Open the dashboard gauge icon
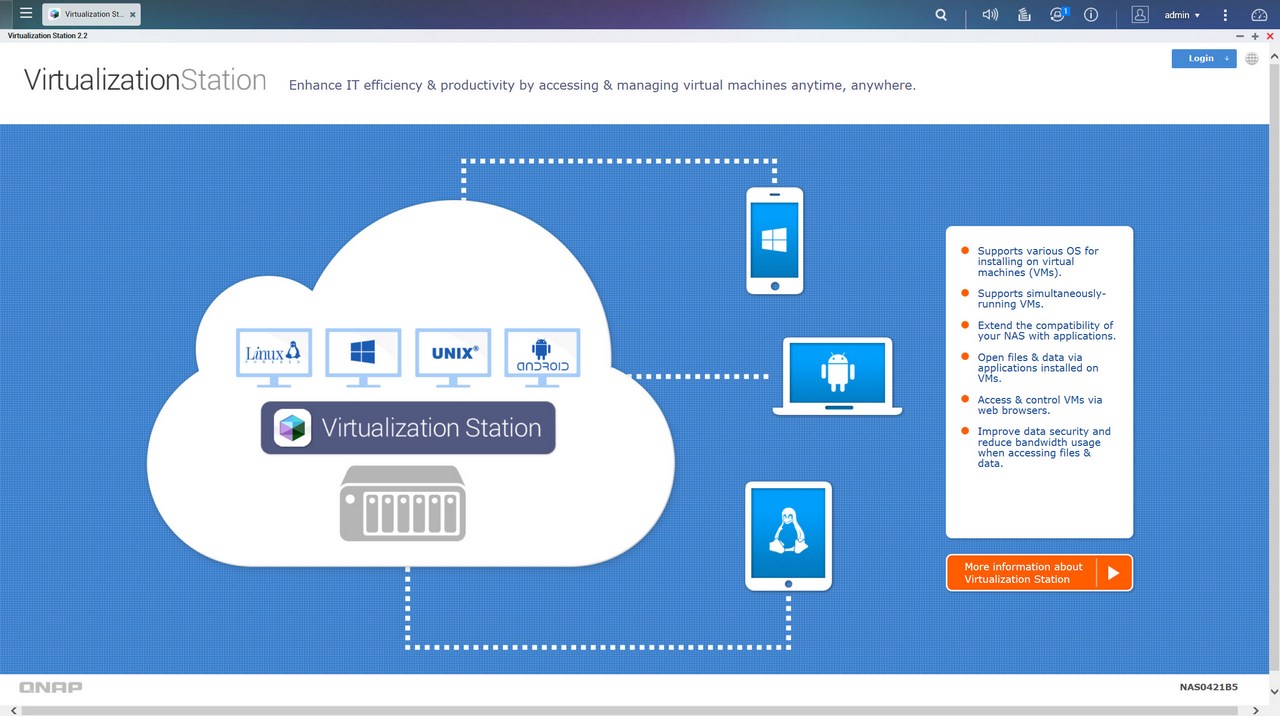This screenshot has width=1280, height=716. pyautogui.click(x=1259, y=15)
